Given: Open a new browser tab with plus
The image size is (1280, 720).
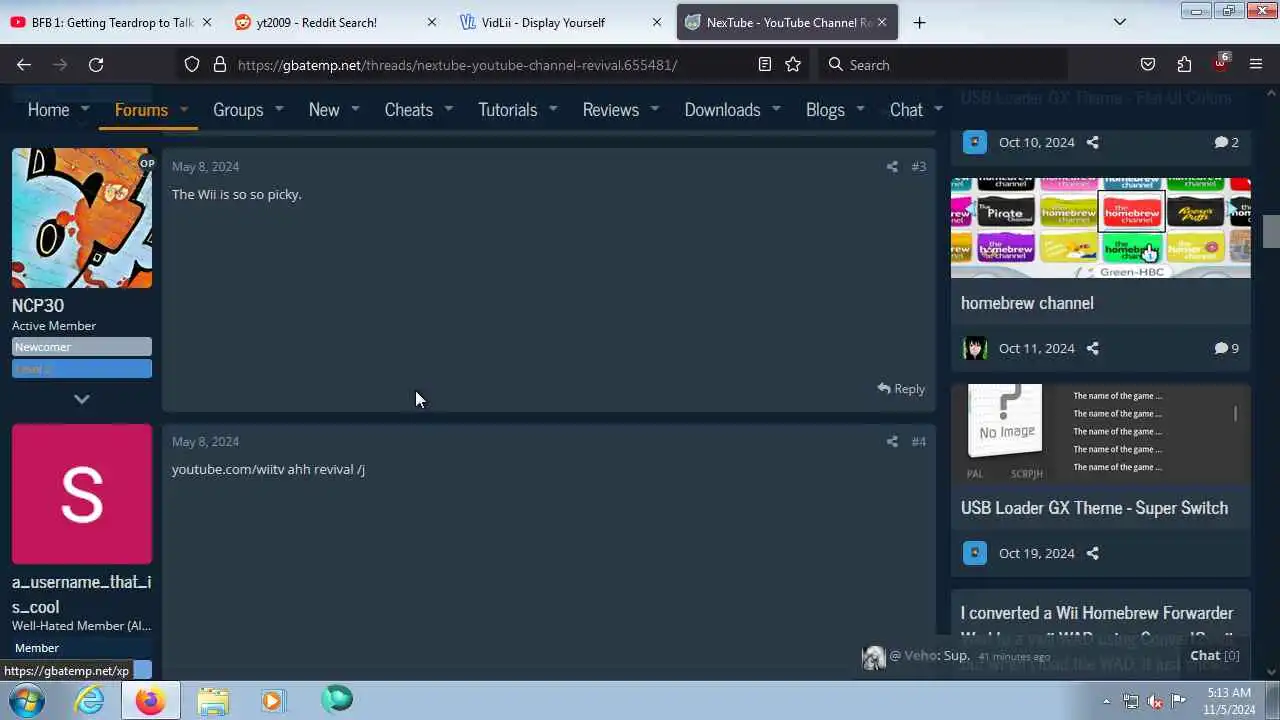Looking at the screenshot, I should tap(919, 22).
